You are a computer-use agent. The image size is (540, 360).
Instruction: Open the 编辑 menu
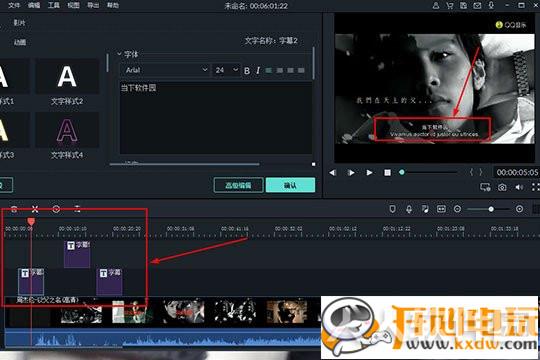pos(34,5)
